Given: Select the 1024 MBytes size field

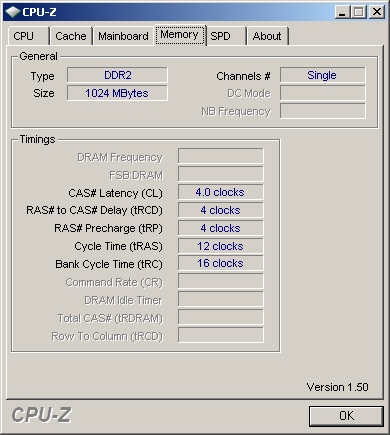Looking at the screenshot, I should point(117,93).
